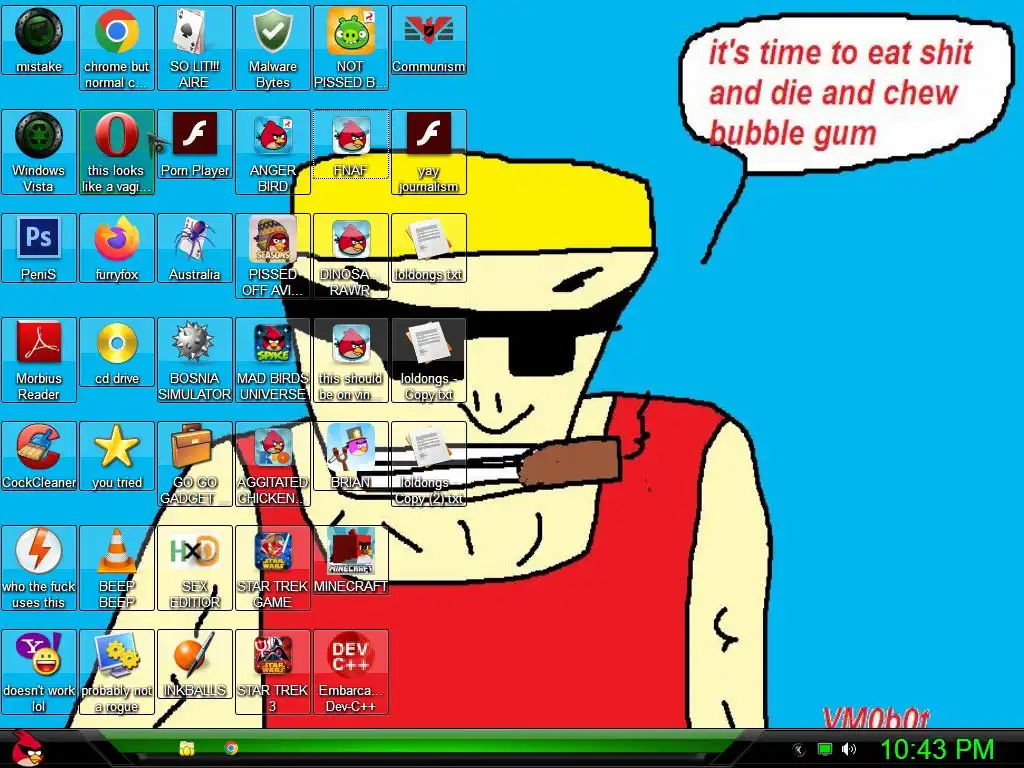Click the Chrome icon on the taskbar
Viewport: 1024px width, 768px height.
[231, 748]
